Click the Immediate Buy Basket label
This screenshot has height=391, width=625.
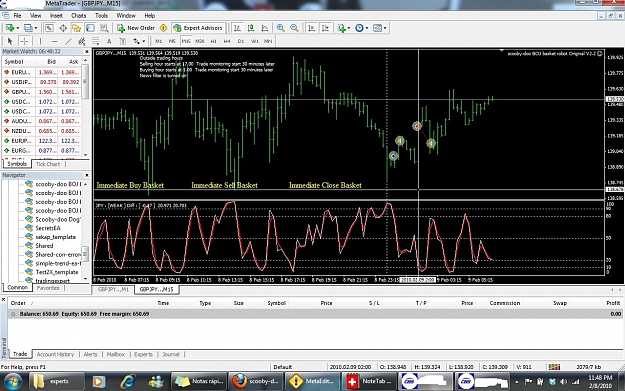[130, 185]
